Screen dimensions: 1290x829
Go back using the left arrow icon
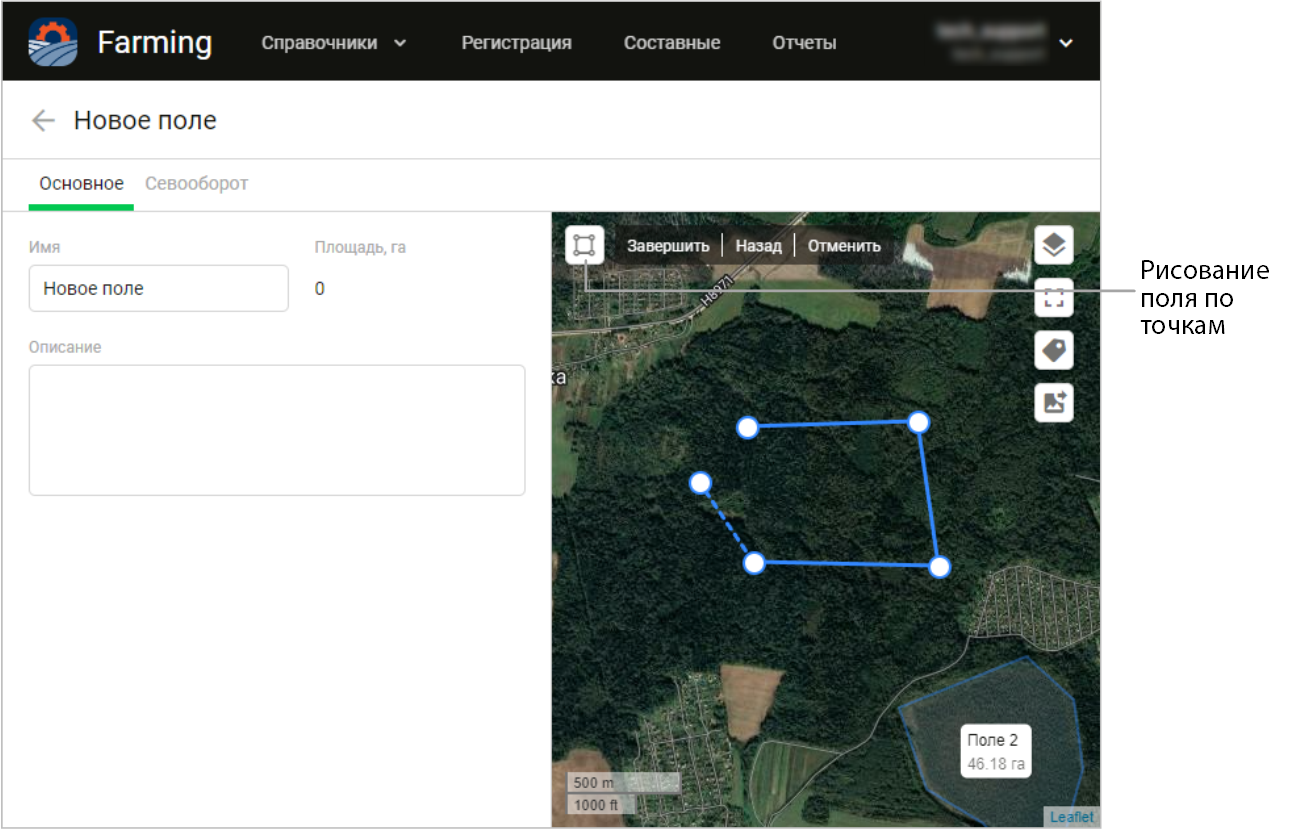coord(42,121)
